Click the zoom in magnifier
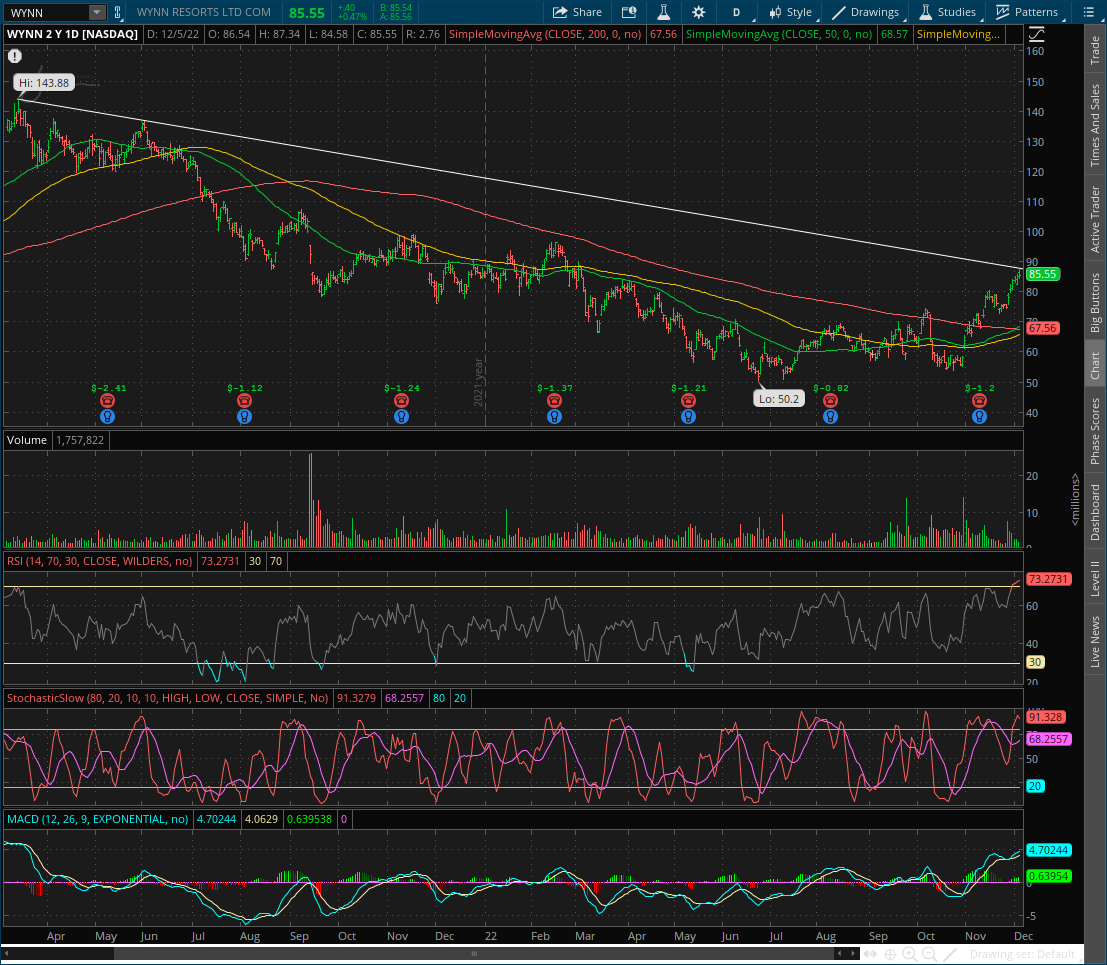This screenshot has width=1107, height=965. point(909,954)
